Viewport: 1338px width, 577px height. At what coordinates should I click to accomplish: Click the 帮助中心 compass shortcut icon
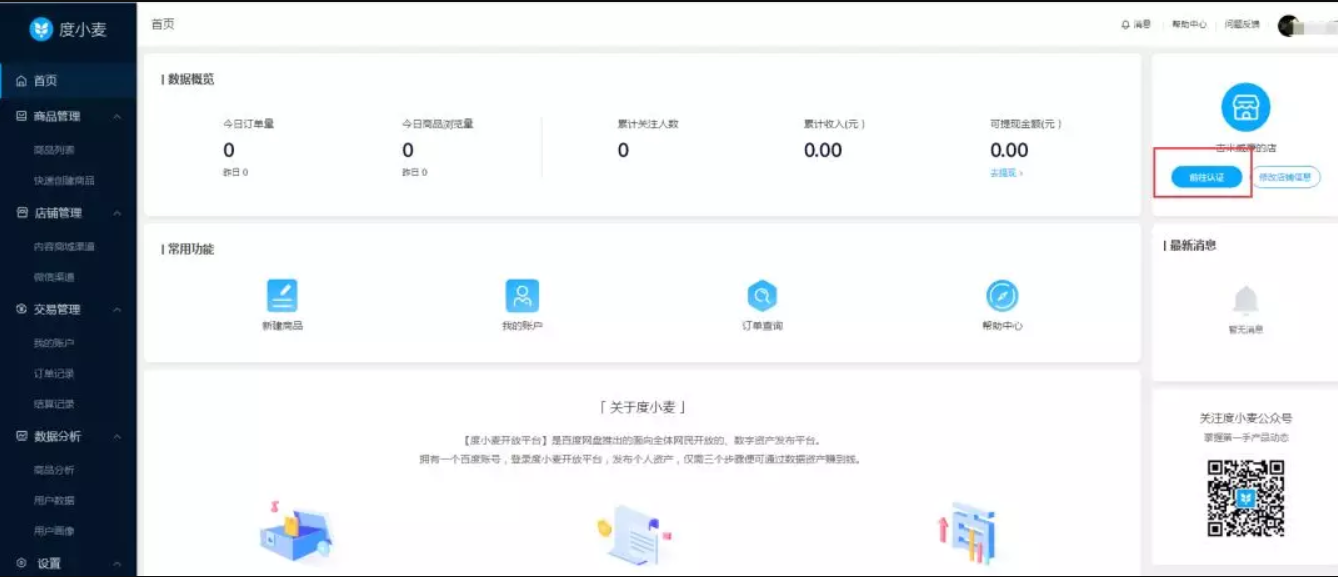click(1002, 296)
